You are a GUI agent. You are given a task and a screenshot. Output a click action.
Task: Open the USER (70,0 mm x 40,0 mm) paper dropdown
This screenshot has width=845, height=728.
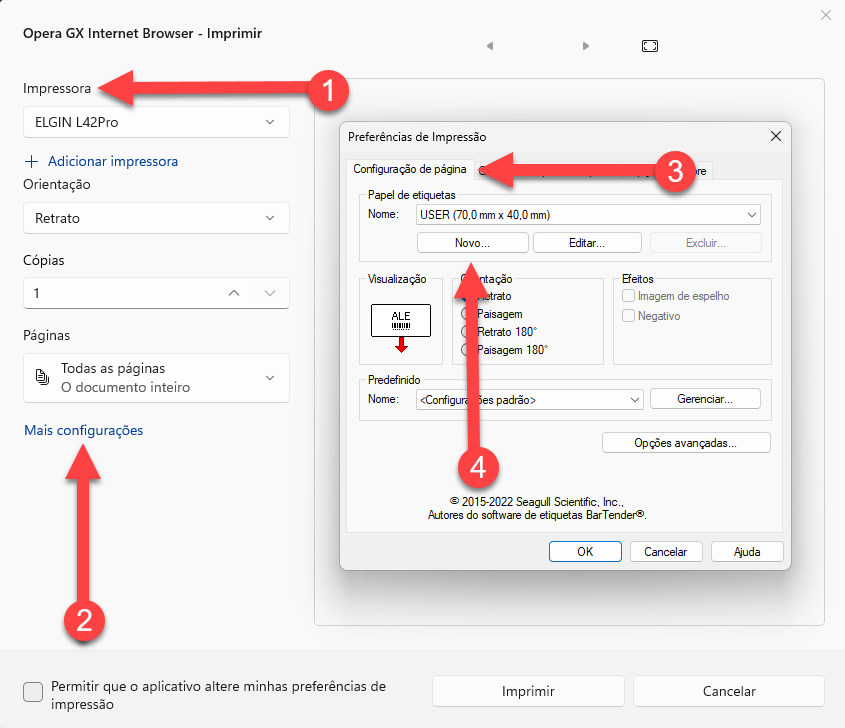point(588,215)
